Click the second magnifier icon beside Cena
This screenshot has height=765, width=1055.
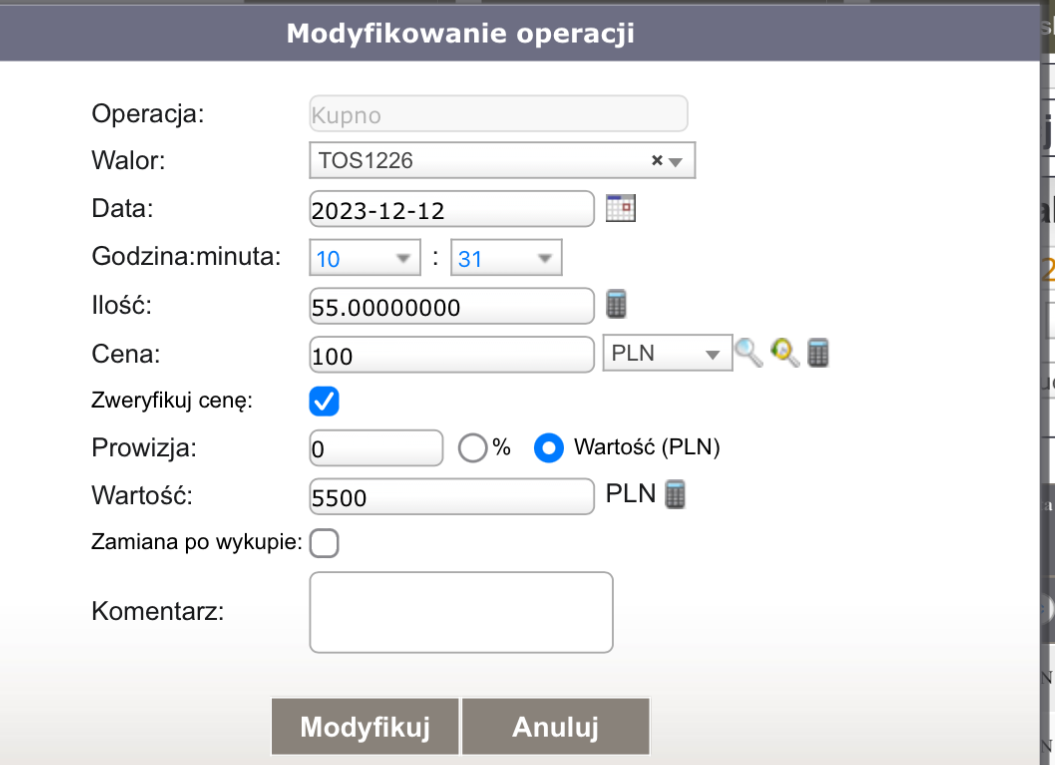coord(784,352)
